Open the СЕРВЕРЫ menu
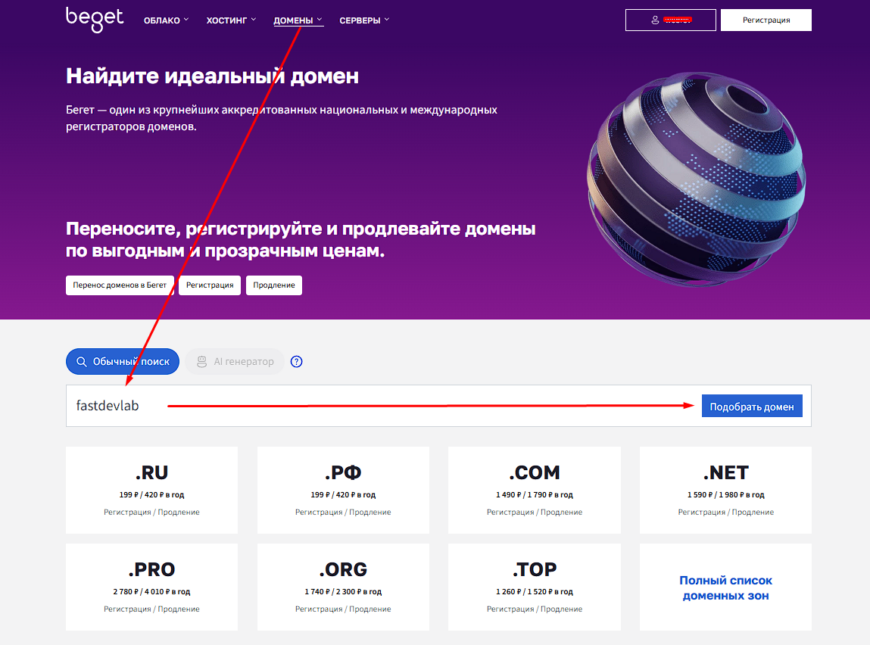This screenshot has width=870, height=645. coord(364,20)
